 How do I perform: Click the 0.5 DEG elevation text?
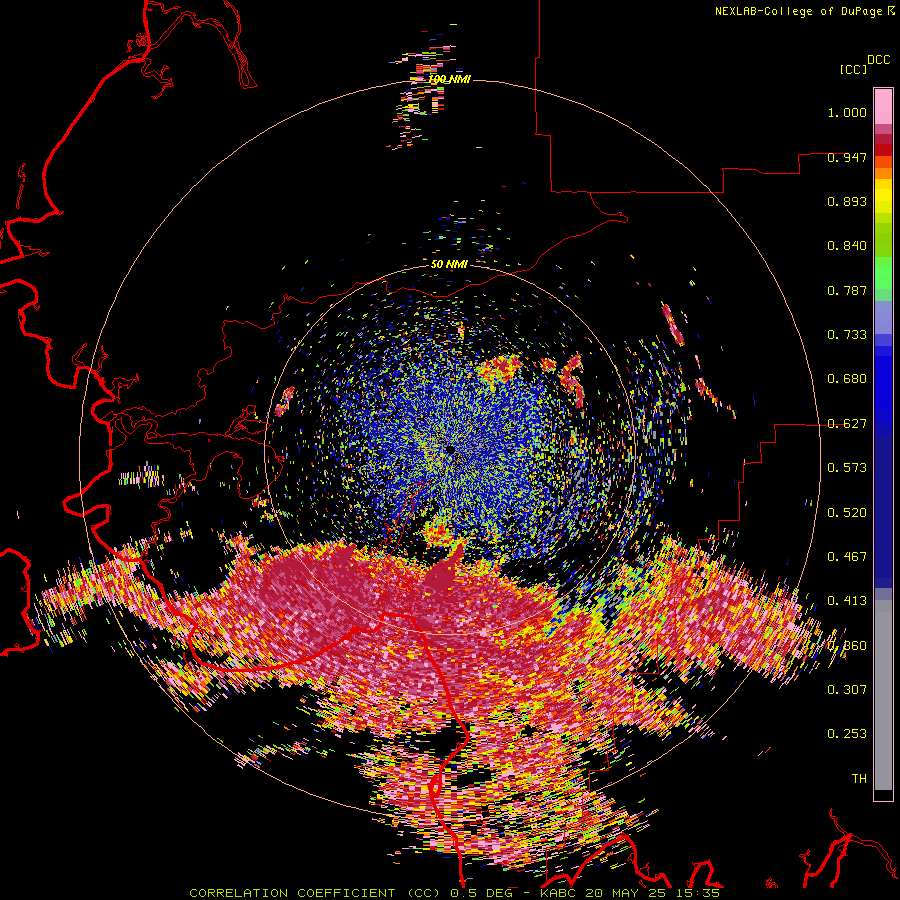click(481, 893)
